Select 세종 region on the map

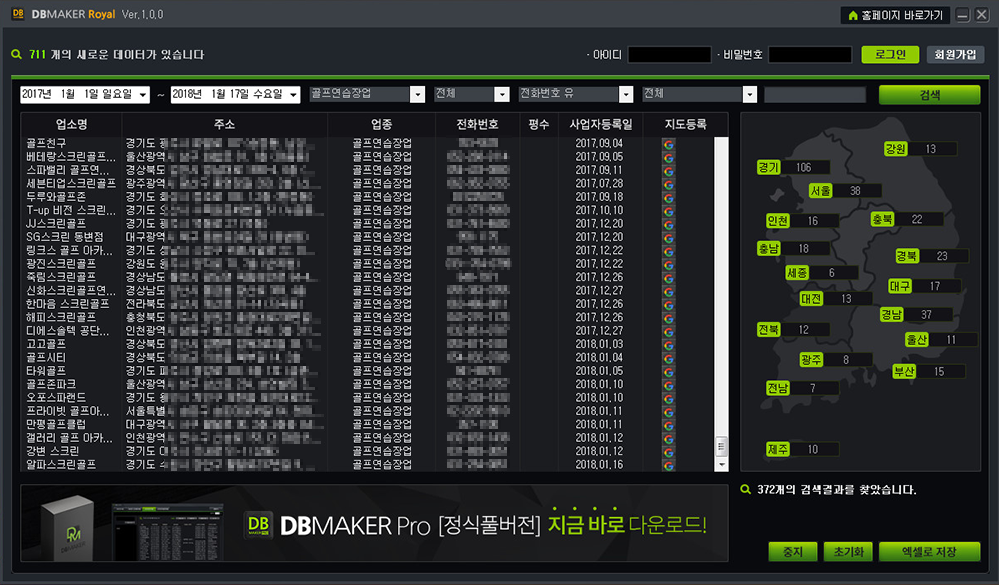pyautogui.click(x=797, y=273)
